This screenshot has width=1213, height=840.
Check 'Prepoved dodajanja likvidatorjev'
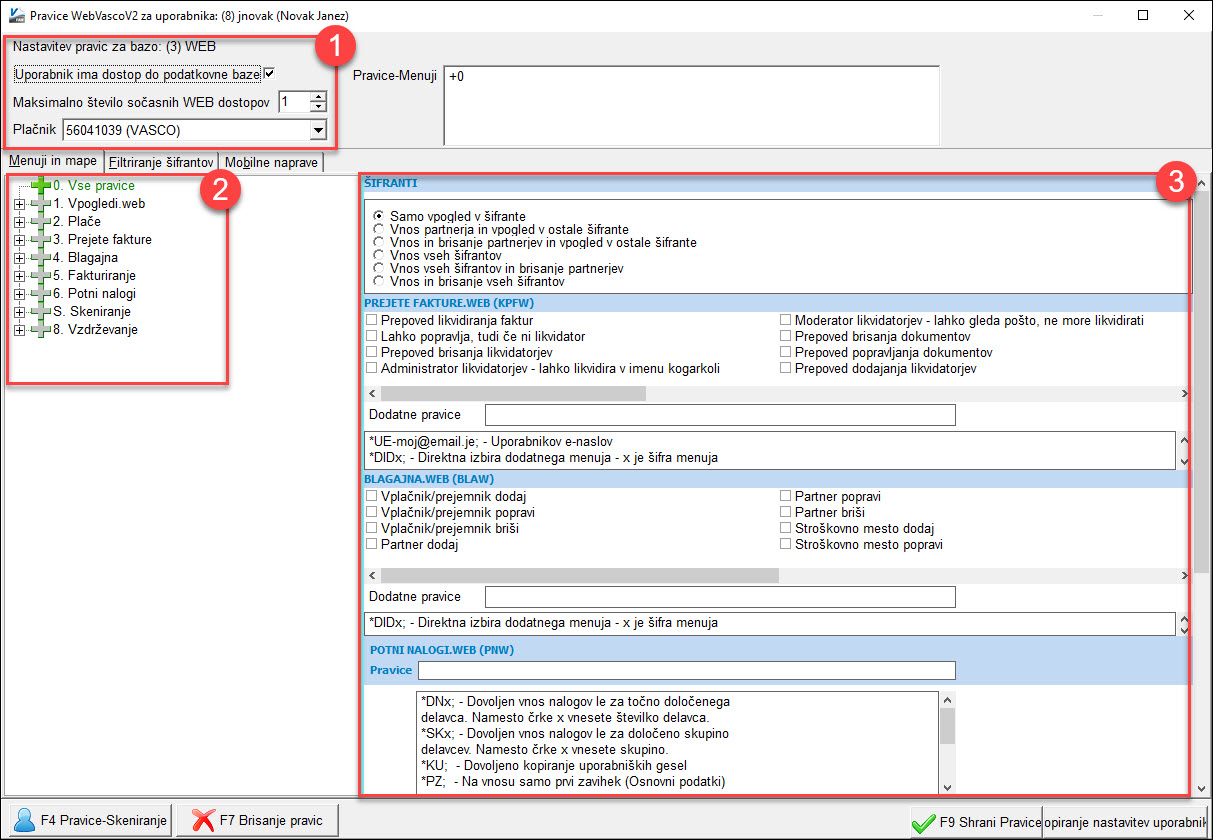[786, 368]
